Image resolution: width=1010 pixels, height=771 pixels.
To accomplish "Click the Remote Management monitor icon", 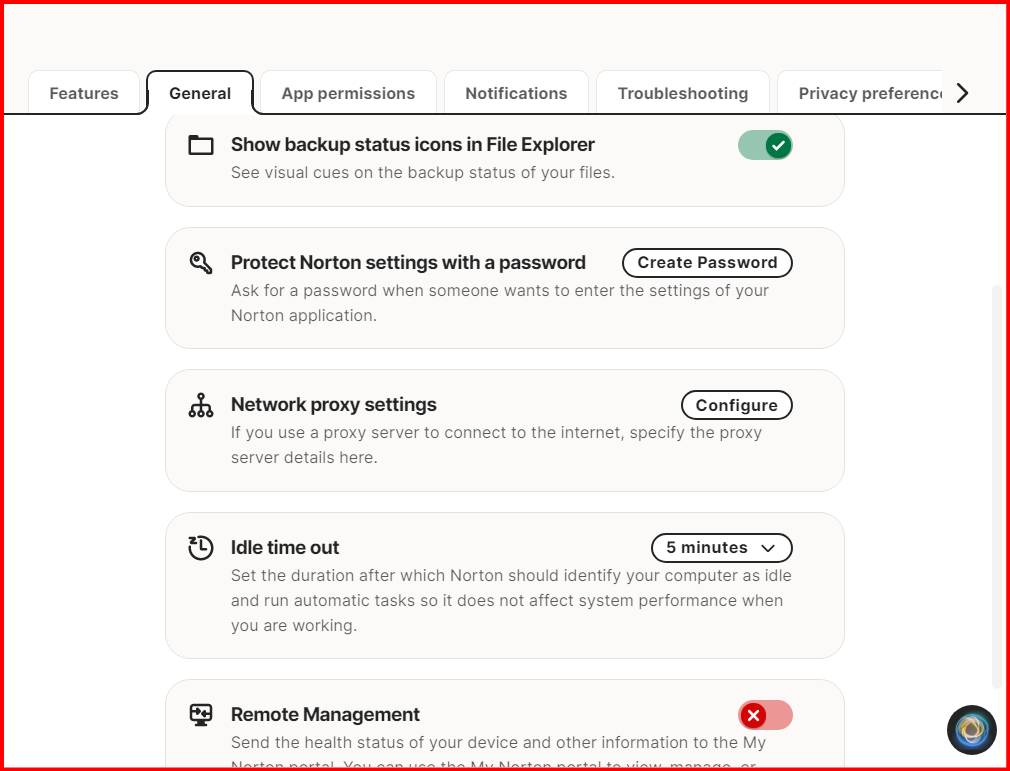I will point(201,715).
